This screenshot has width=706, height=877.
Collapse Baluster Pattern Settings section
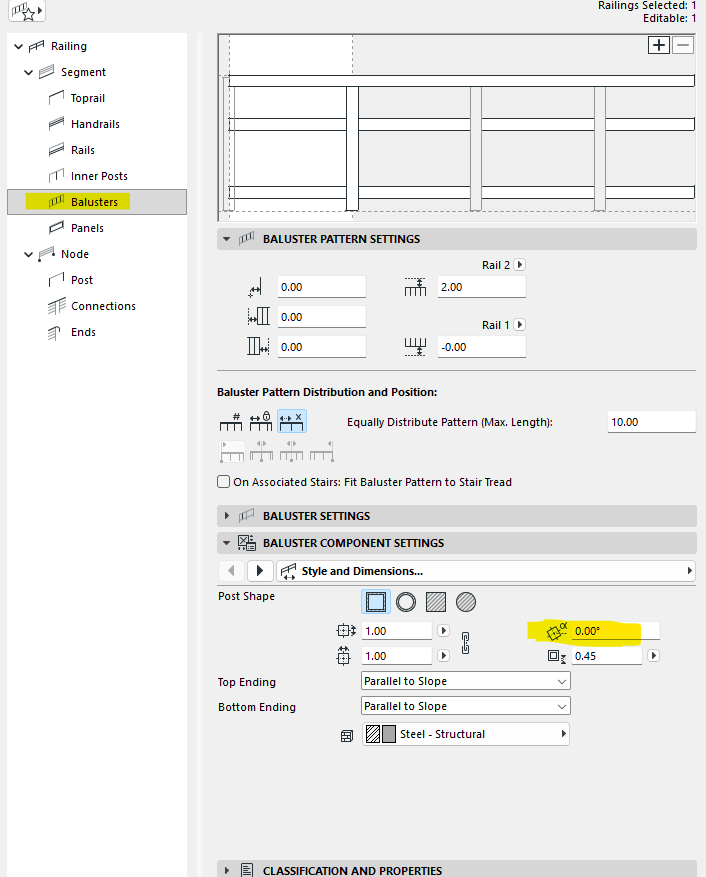(x=227, y=239)
